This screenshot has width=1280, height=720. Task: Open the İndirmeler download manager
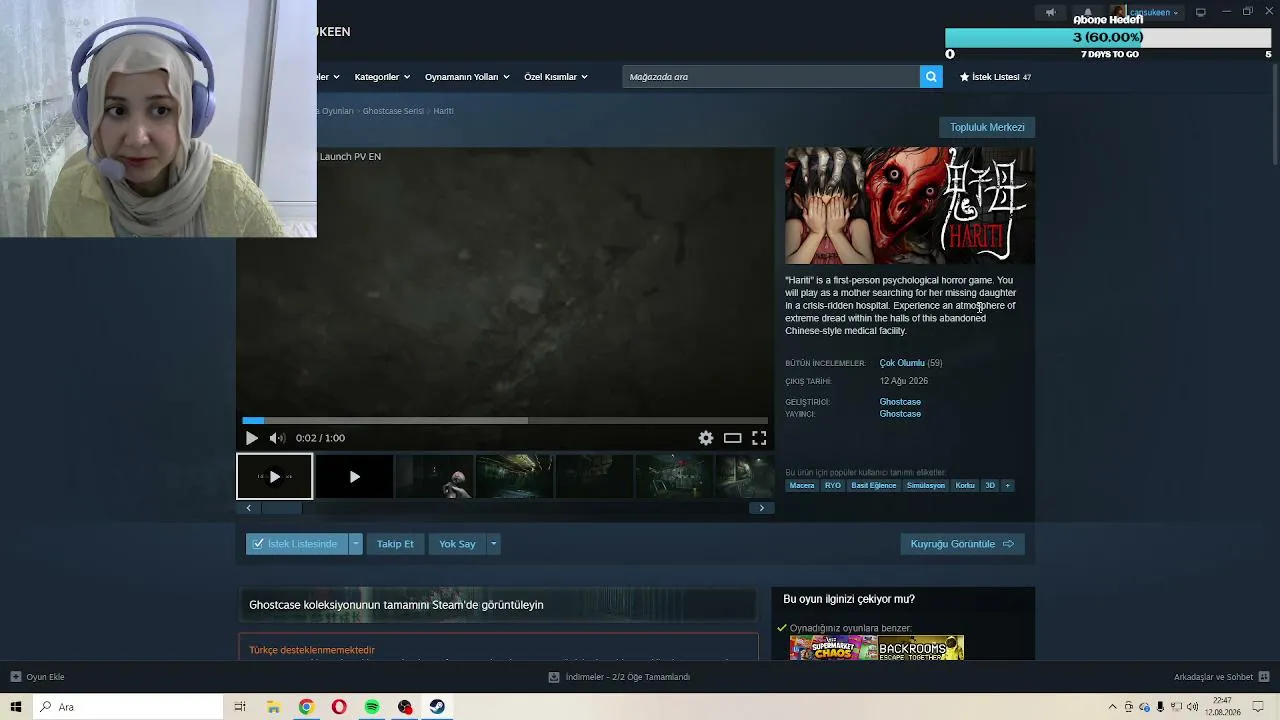620,677
